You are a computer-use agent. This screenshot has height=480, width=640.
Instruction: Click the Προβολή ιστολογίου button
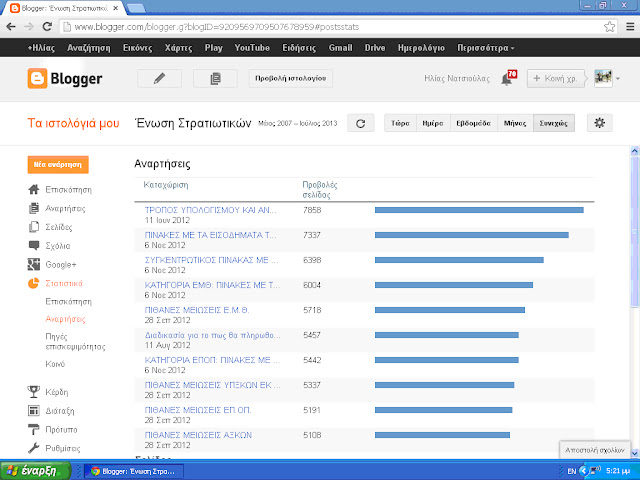(291, 78)
